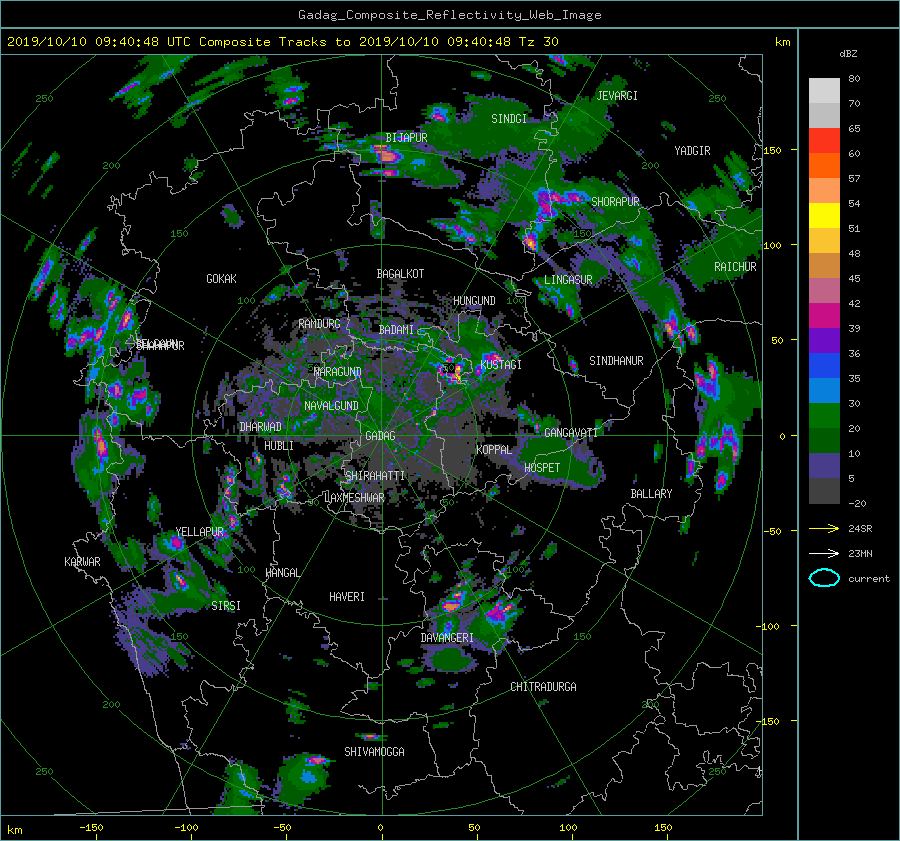Click the HAVERI city label
The height and width of the screenshot is (841, 900).
(347, 597)
